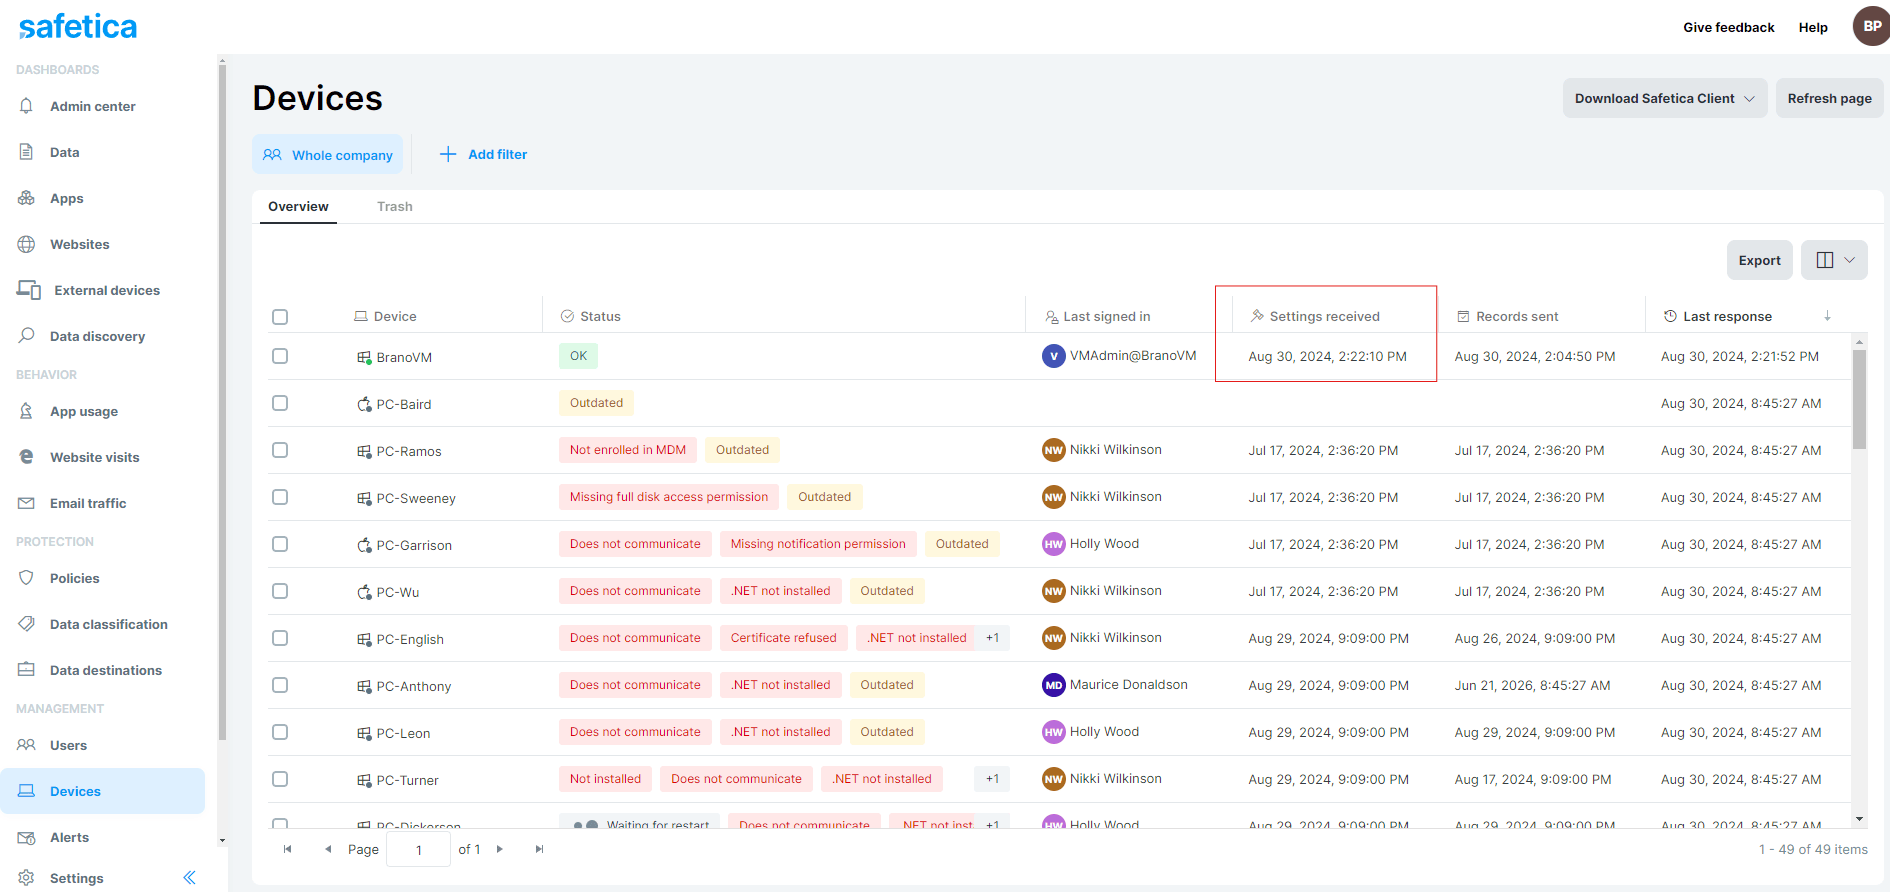Click the Export button
The width and height of the screenshot is (1890, 892).
pos(1759,260)
